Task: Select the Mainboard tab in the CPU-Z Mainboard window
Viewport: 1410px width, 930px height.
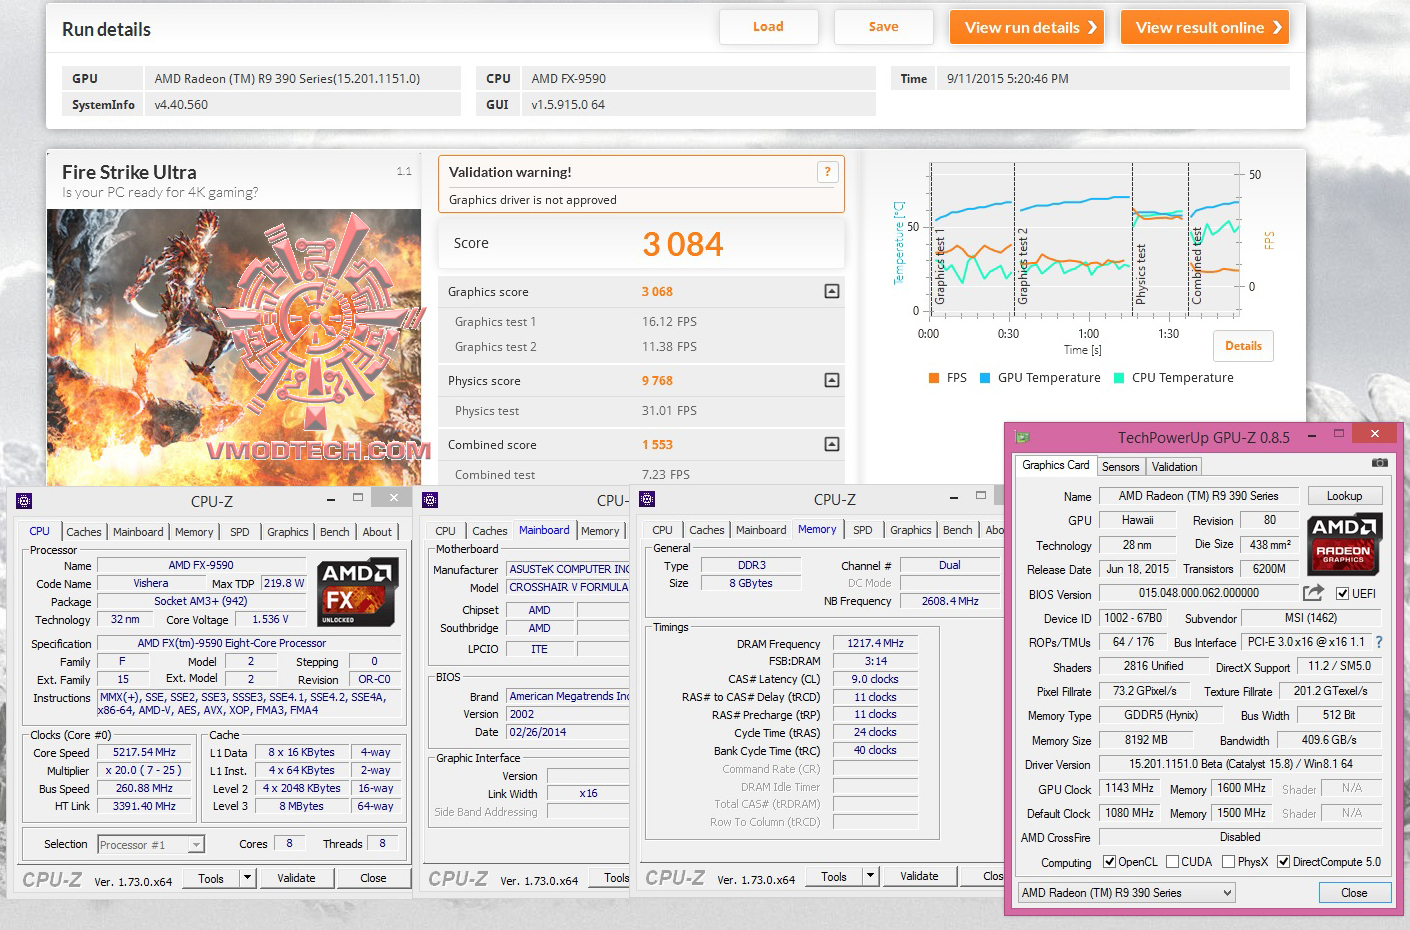Action: pyautogui.click(x=544, y=530)
